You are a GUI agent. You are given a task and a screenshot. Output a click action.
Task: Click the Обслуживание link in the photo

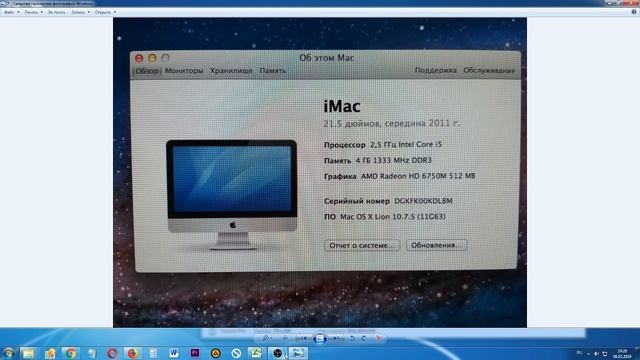pyautogui.click(x=489, y=70)
